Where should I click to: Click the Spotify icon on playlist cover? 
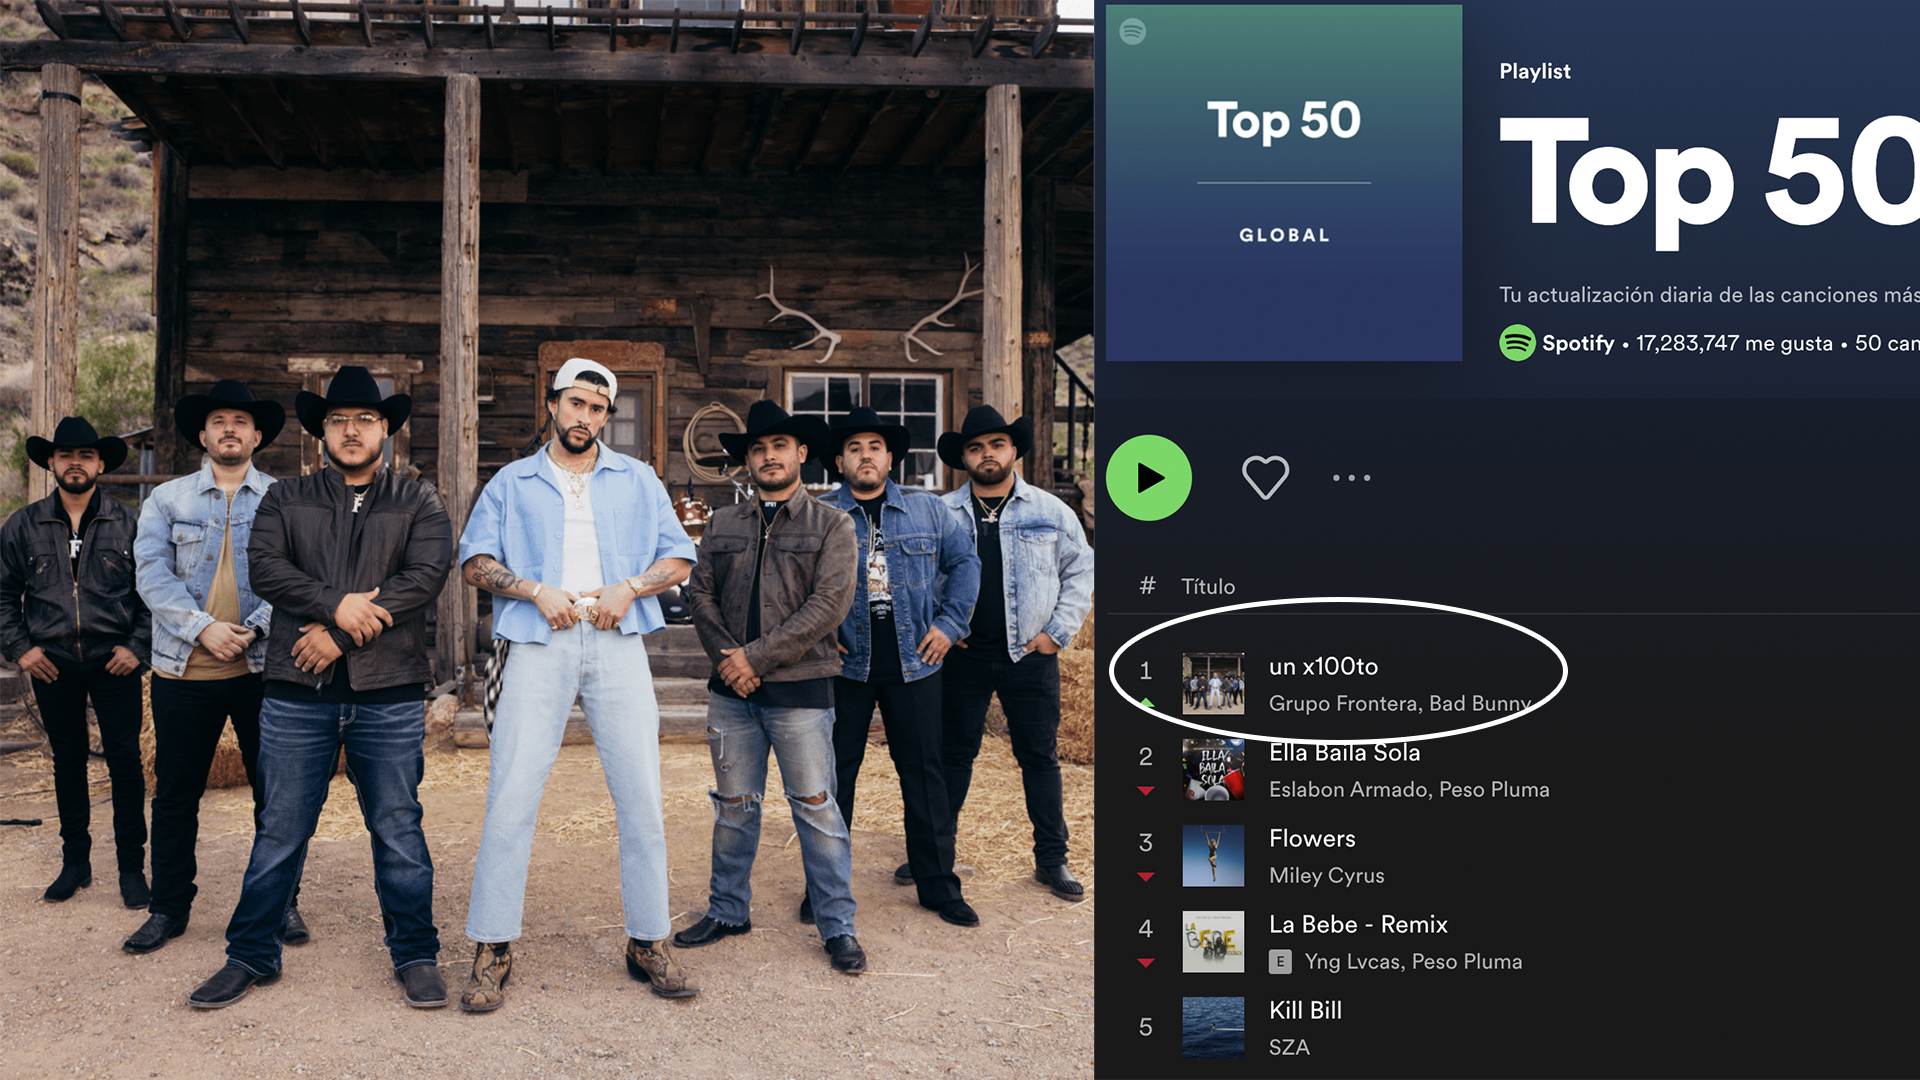pos(1133,32)
